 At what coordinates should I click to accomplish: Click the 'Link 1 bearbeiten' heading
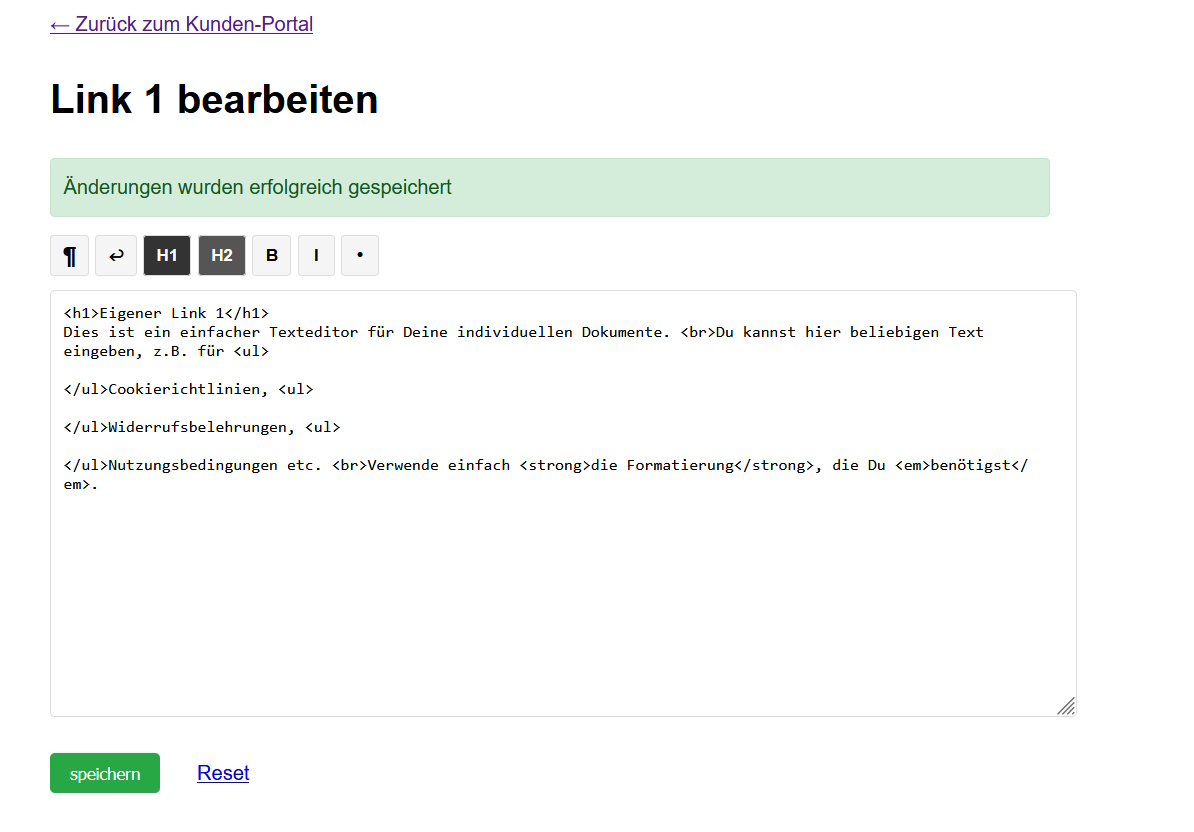click(x=214, y=100)
